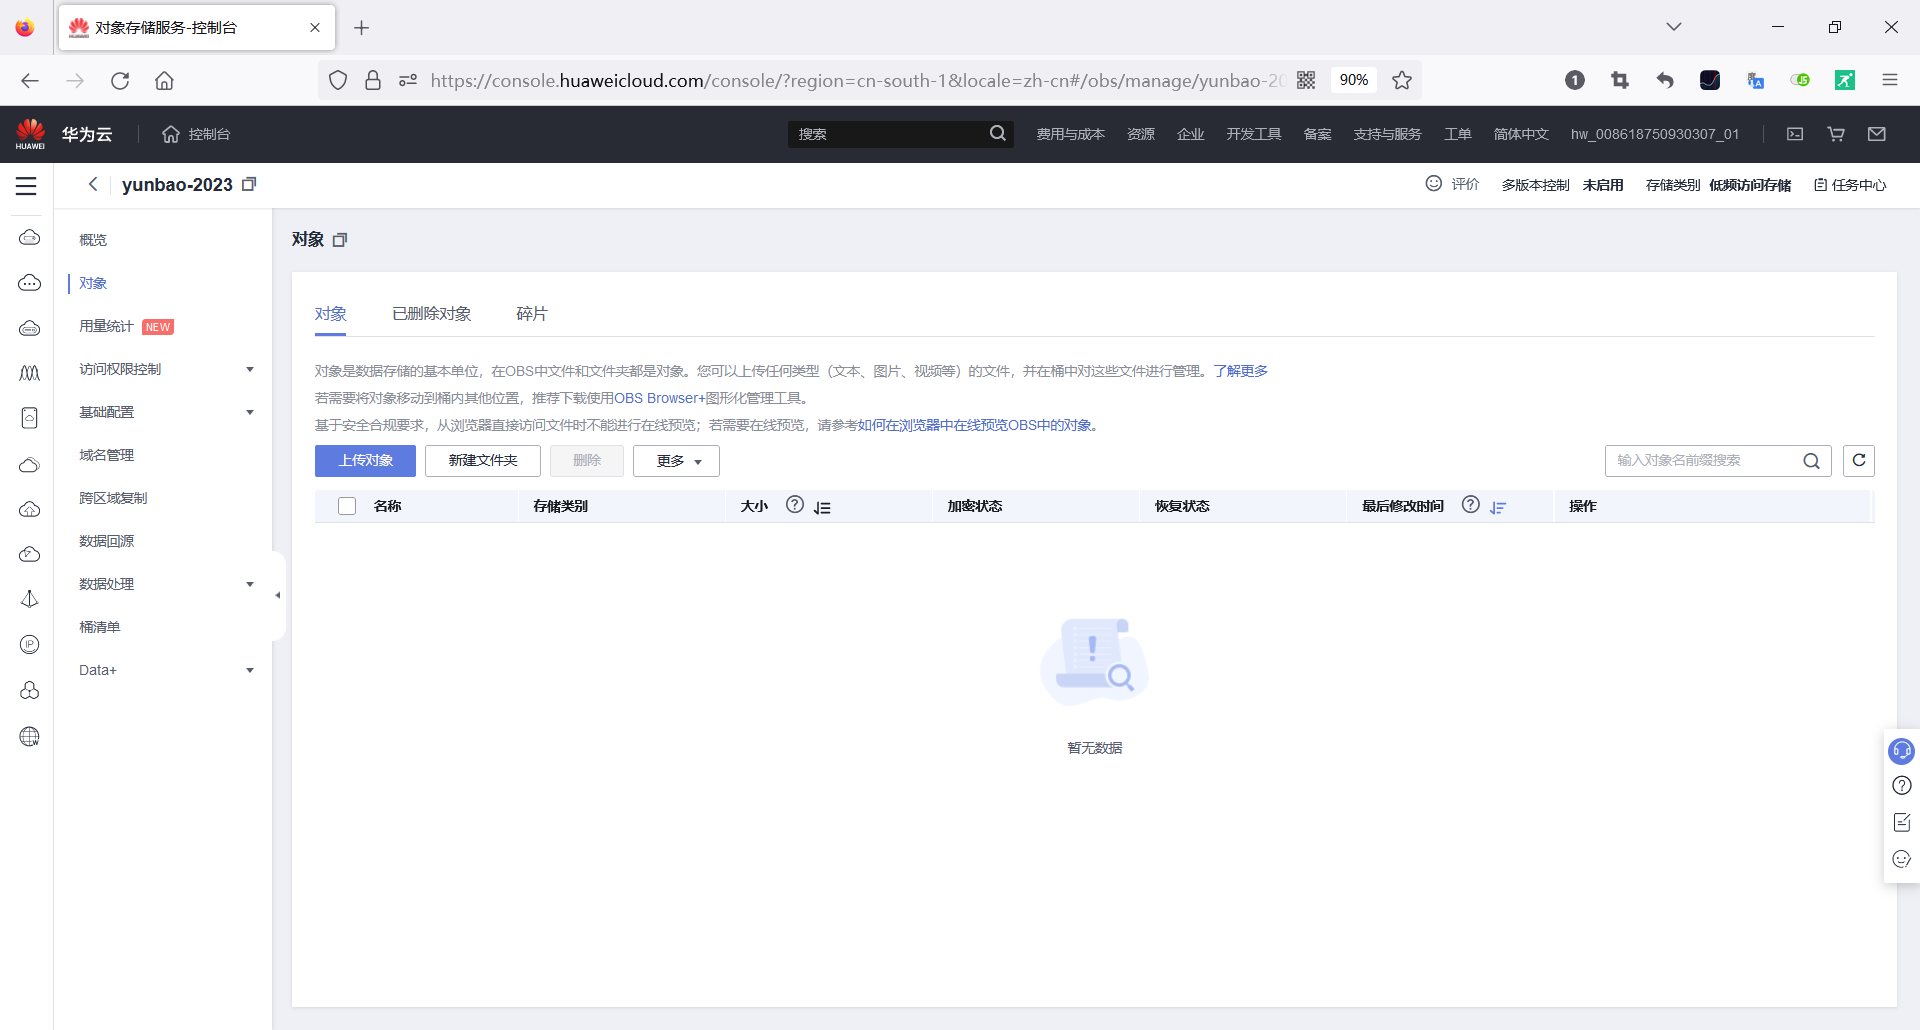Screen dimensions: 1920x1030
Task: Open the 已删除对象 tab
Action: pyautogui.click(x=431, y=313)
